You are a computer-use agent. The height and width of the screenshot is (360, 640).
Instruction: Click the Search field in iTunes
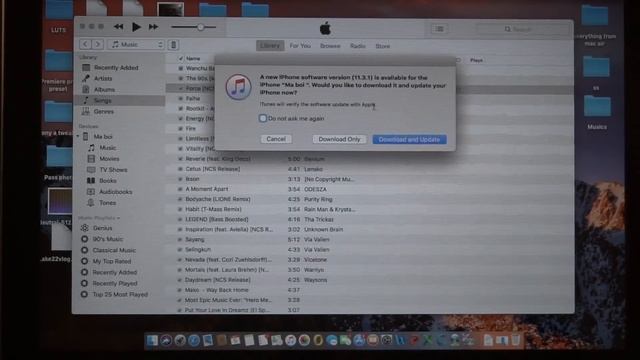point(522,29)
